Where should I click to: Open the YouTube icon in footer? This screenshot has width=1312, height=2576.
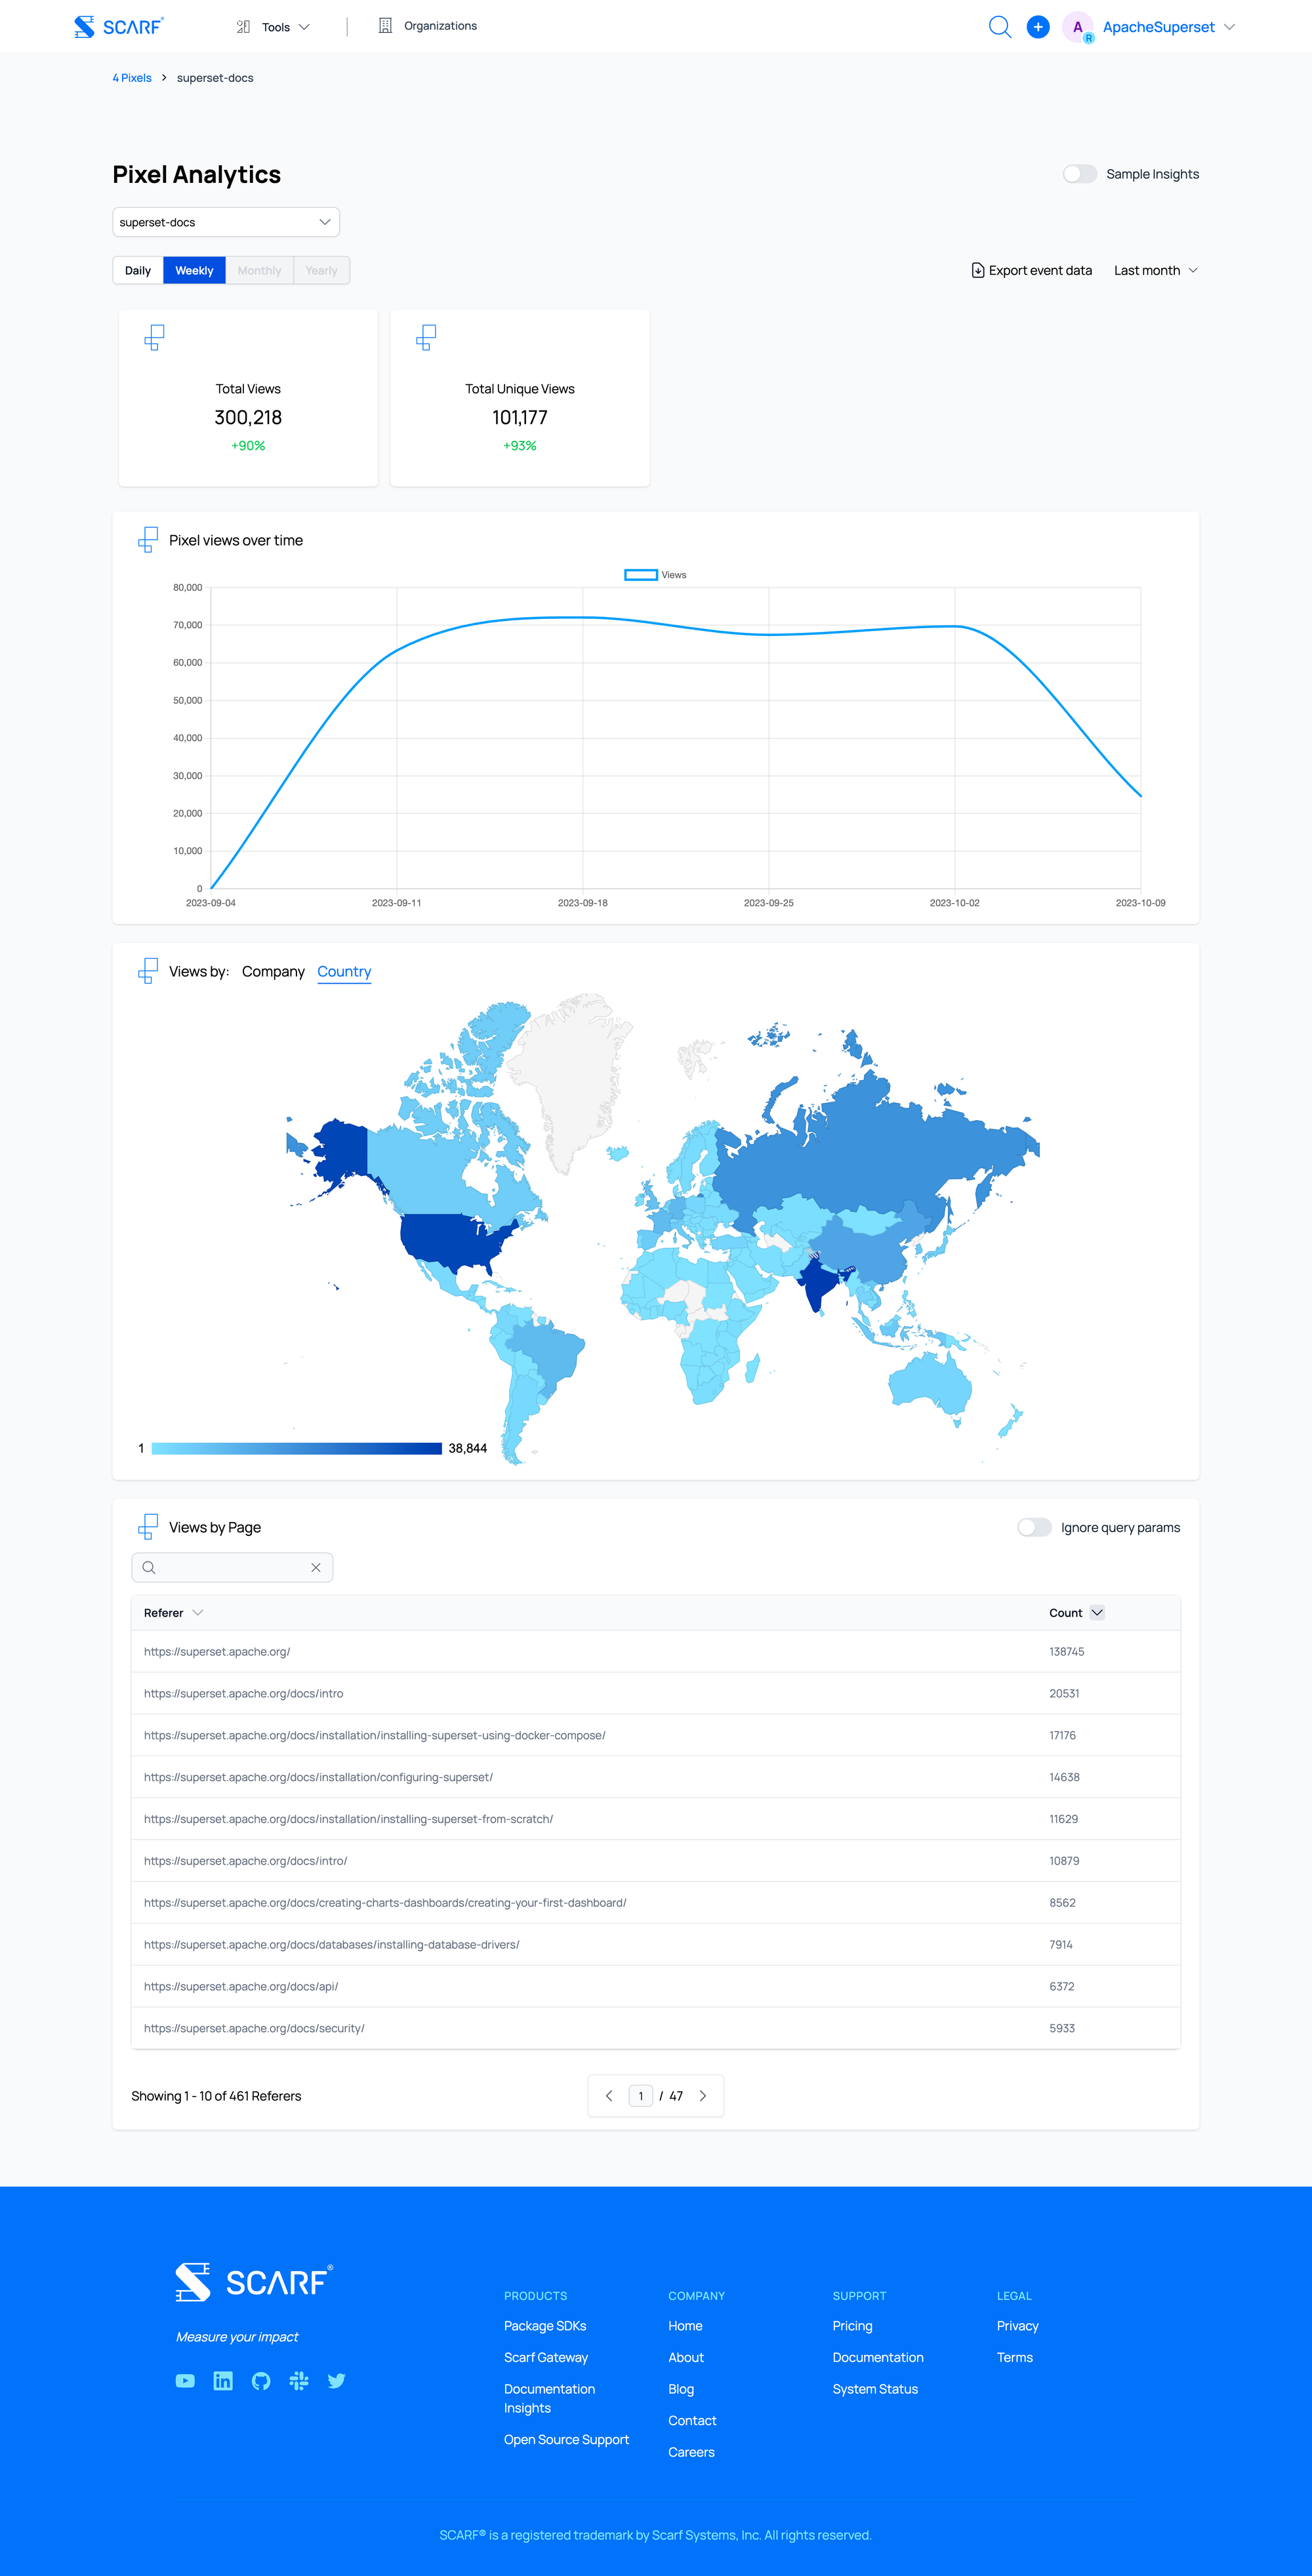point(185,2381)
